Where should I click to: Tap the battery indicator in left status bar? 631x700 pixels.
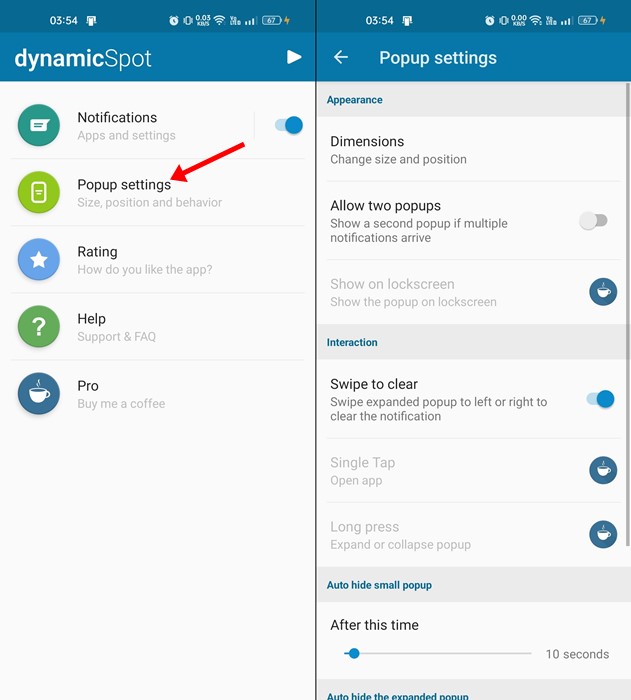pyautogui.click(x=272, y=20)
